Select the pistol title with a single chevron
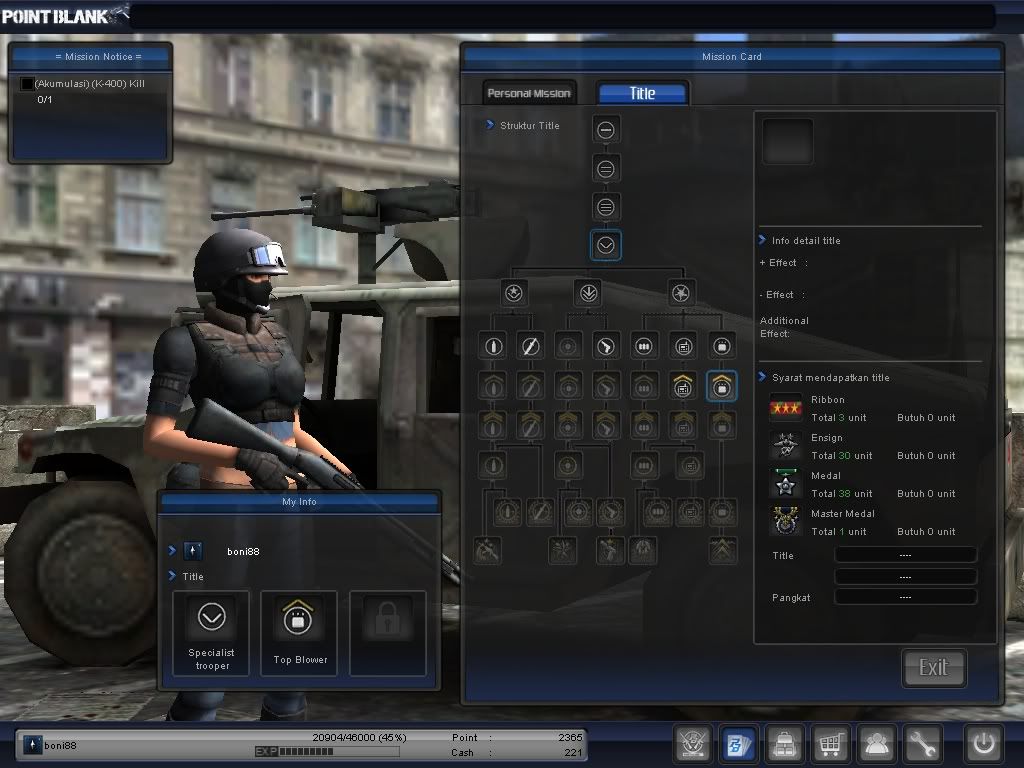Viewport: 1024px width, 768px height. [605, 386]
